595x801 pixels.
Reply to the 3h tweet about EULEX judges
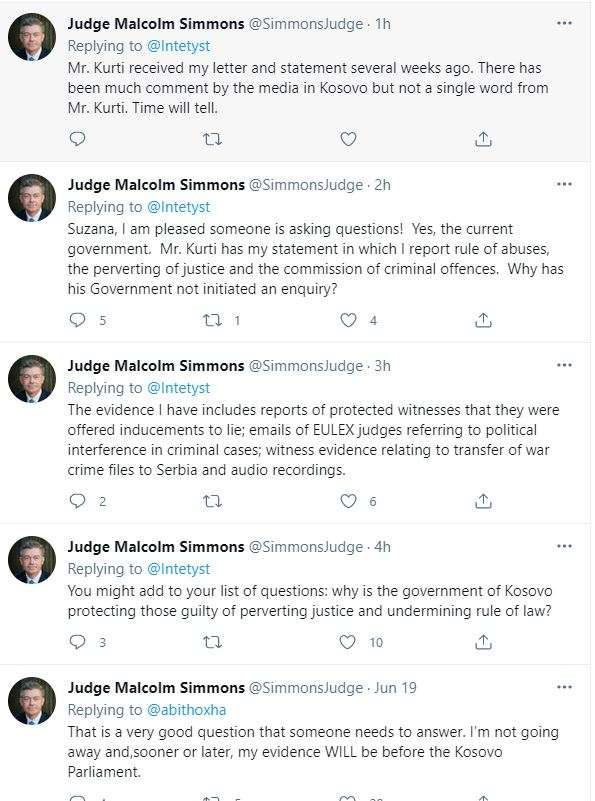coord(77,501)
